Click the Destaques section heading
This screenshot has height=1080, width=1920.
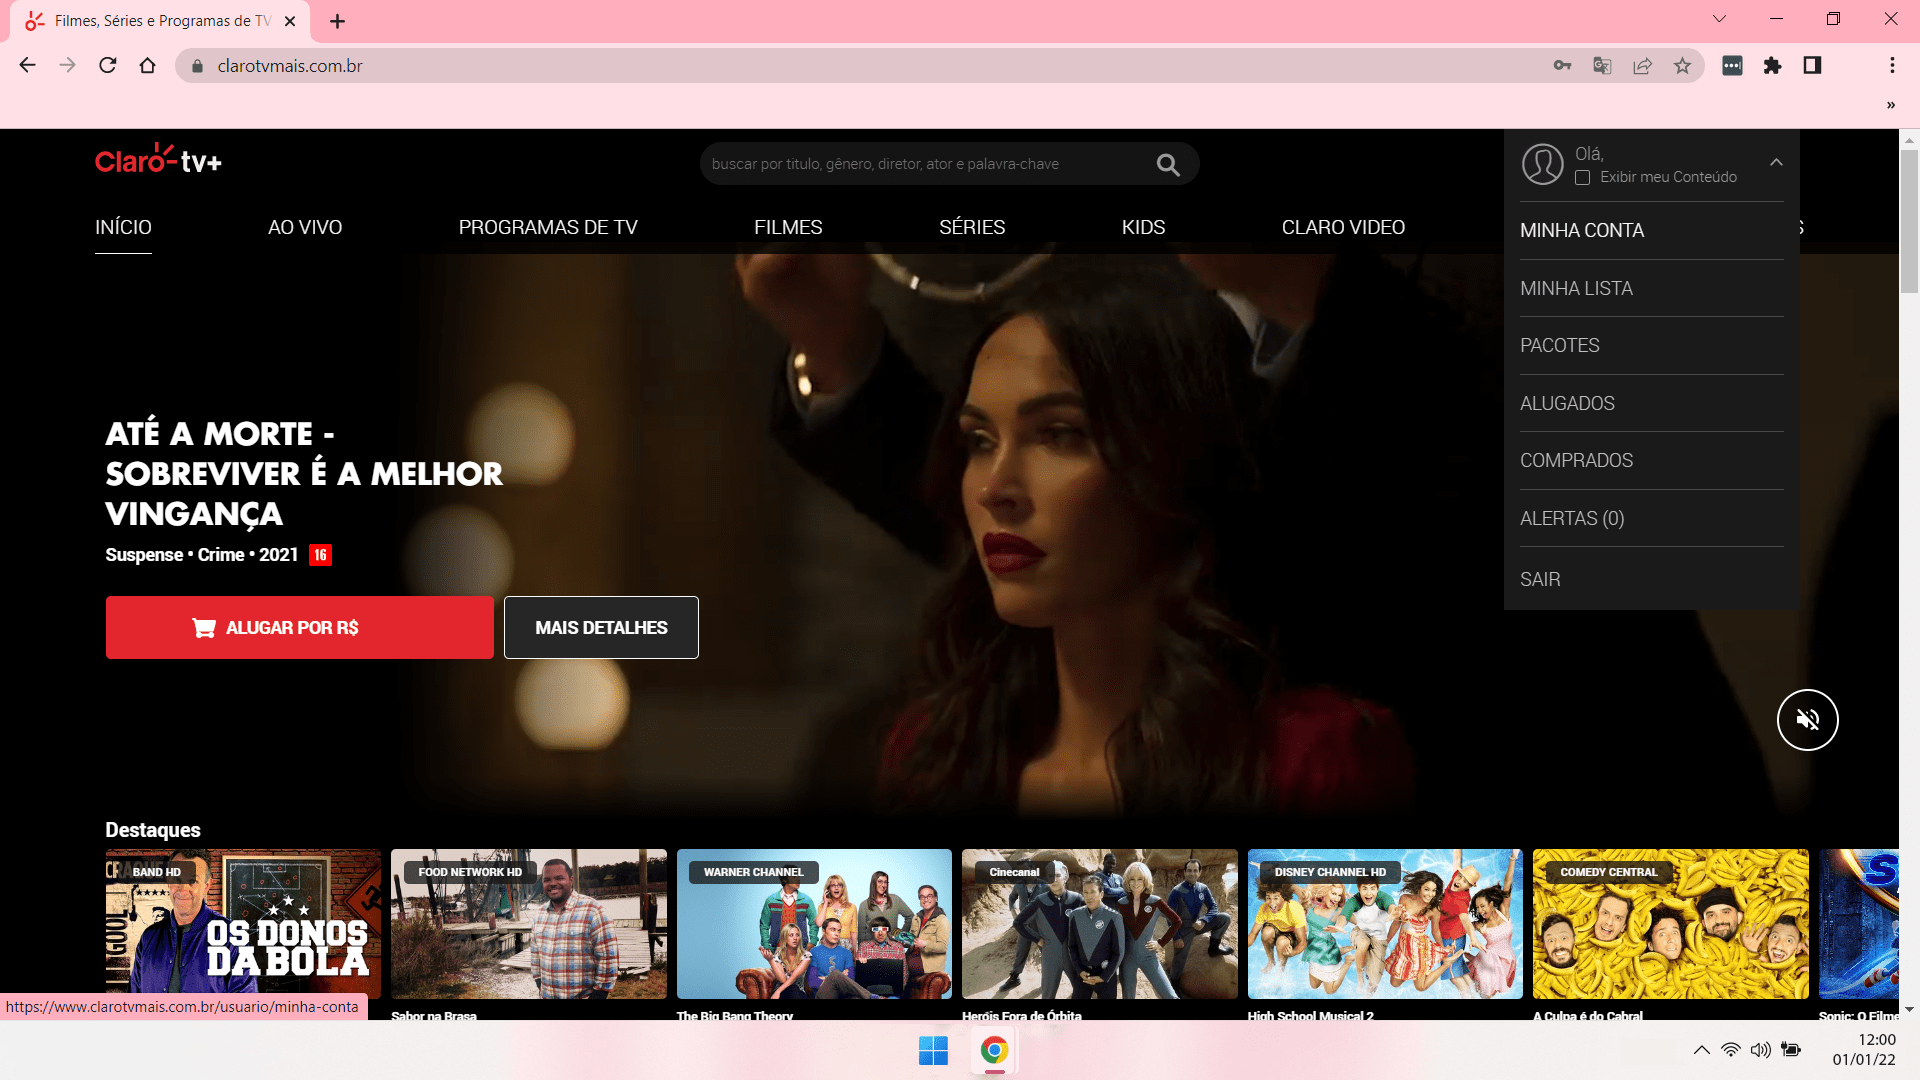click(153, 830)
